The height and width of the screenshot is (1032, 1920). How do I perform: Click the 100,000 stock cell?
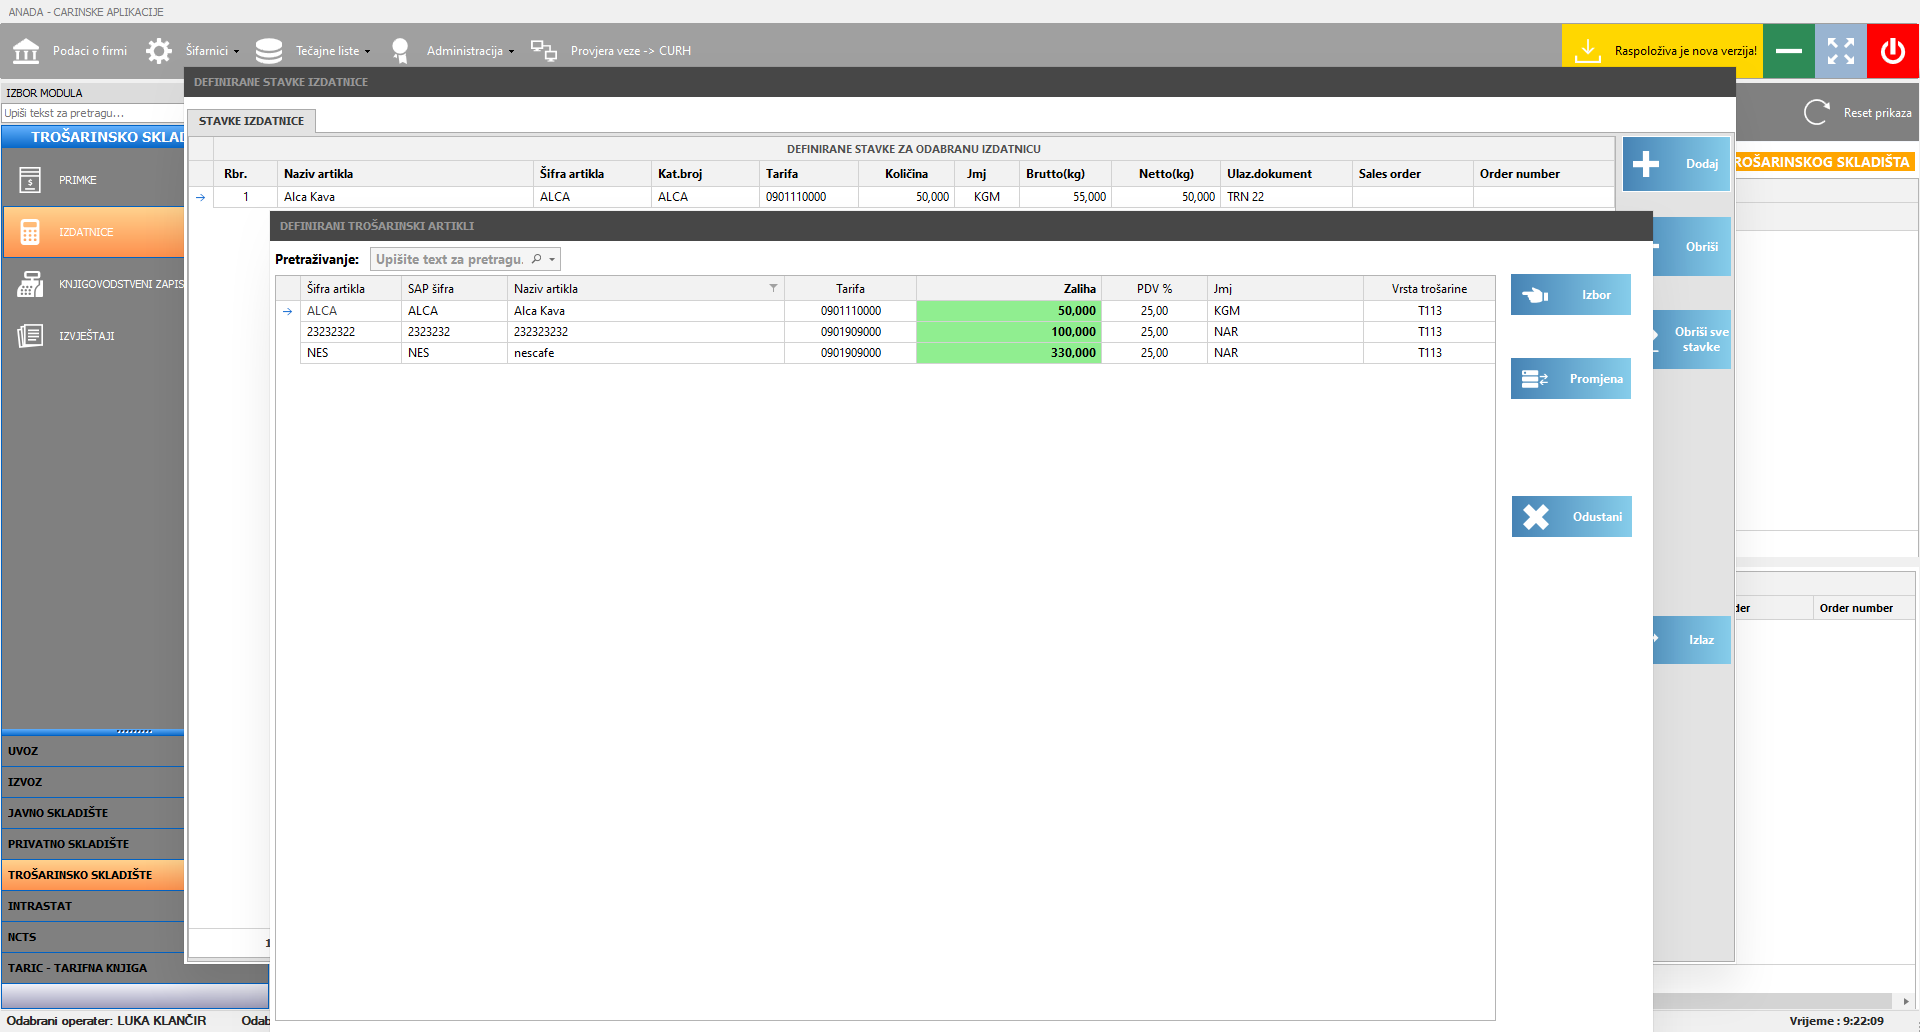pyautogui.click(x=1009, y=332)
